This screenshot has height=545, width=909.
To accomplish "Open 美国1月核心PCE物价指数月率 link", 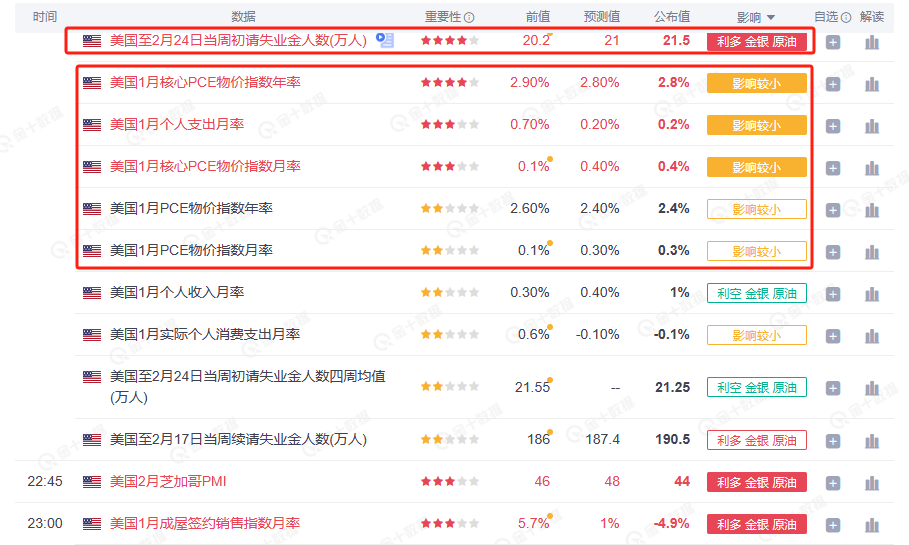I will (x=205, y=166).
